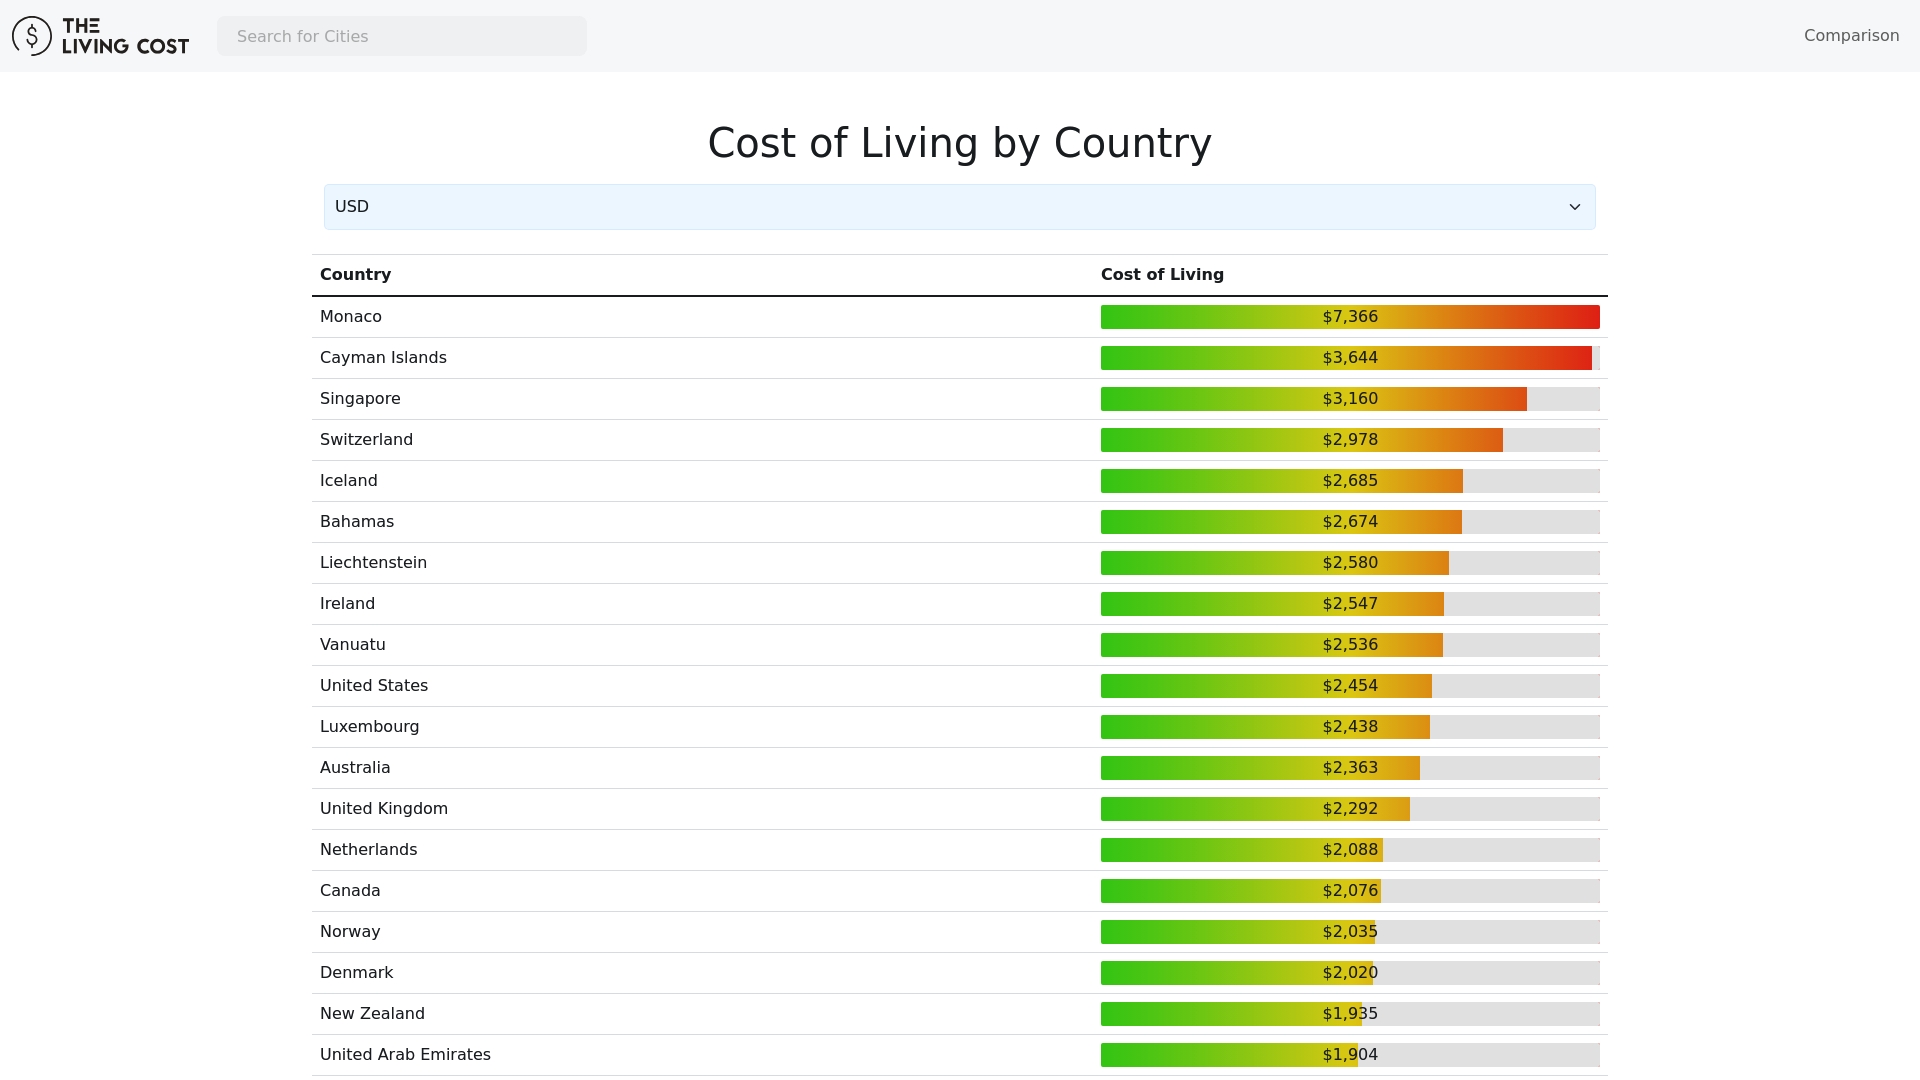The image size is (1920, 1080).
Task: Click the Country column header
Action: 355,275
